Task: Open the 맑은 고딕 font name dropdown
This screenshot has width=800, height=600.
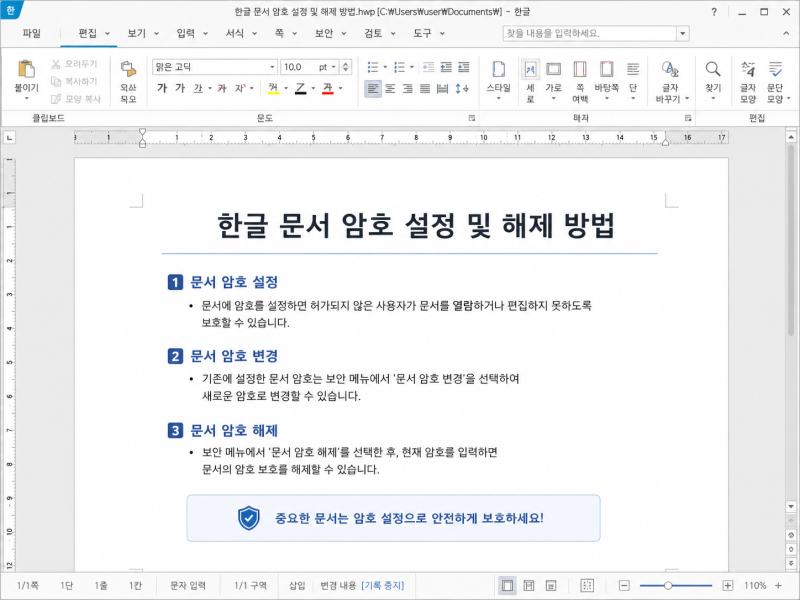Action: 272,67
